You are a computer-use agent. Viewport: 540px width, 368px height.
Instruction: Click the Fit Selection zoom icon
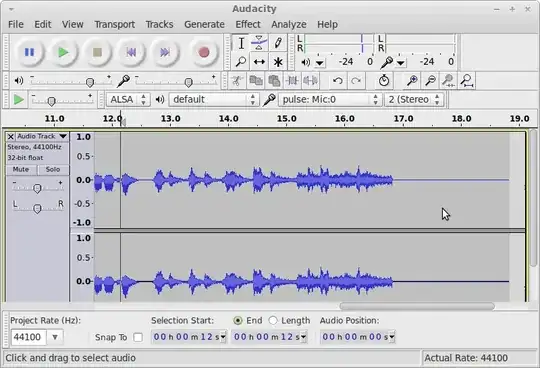pos(448,81)
